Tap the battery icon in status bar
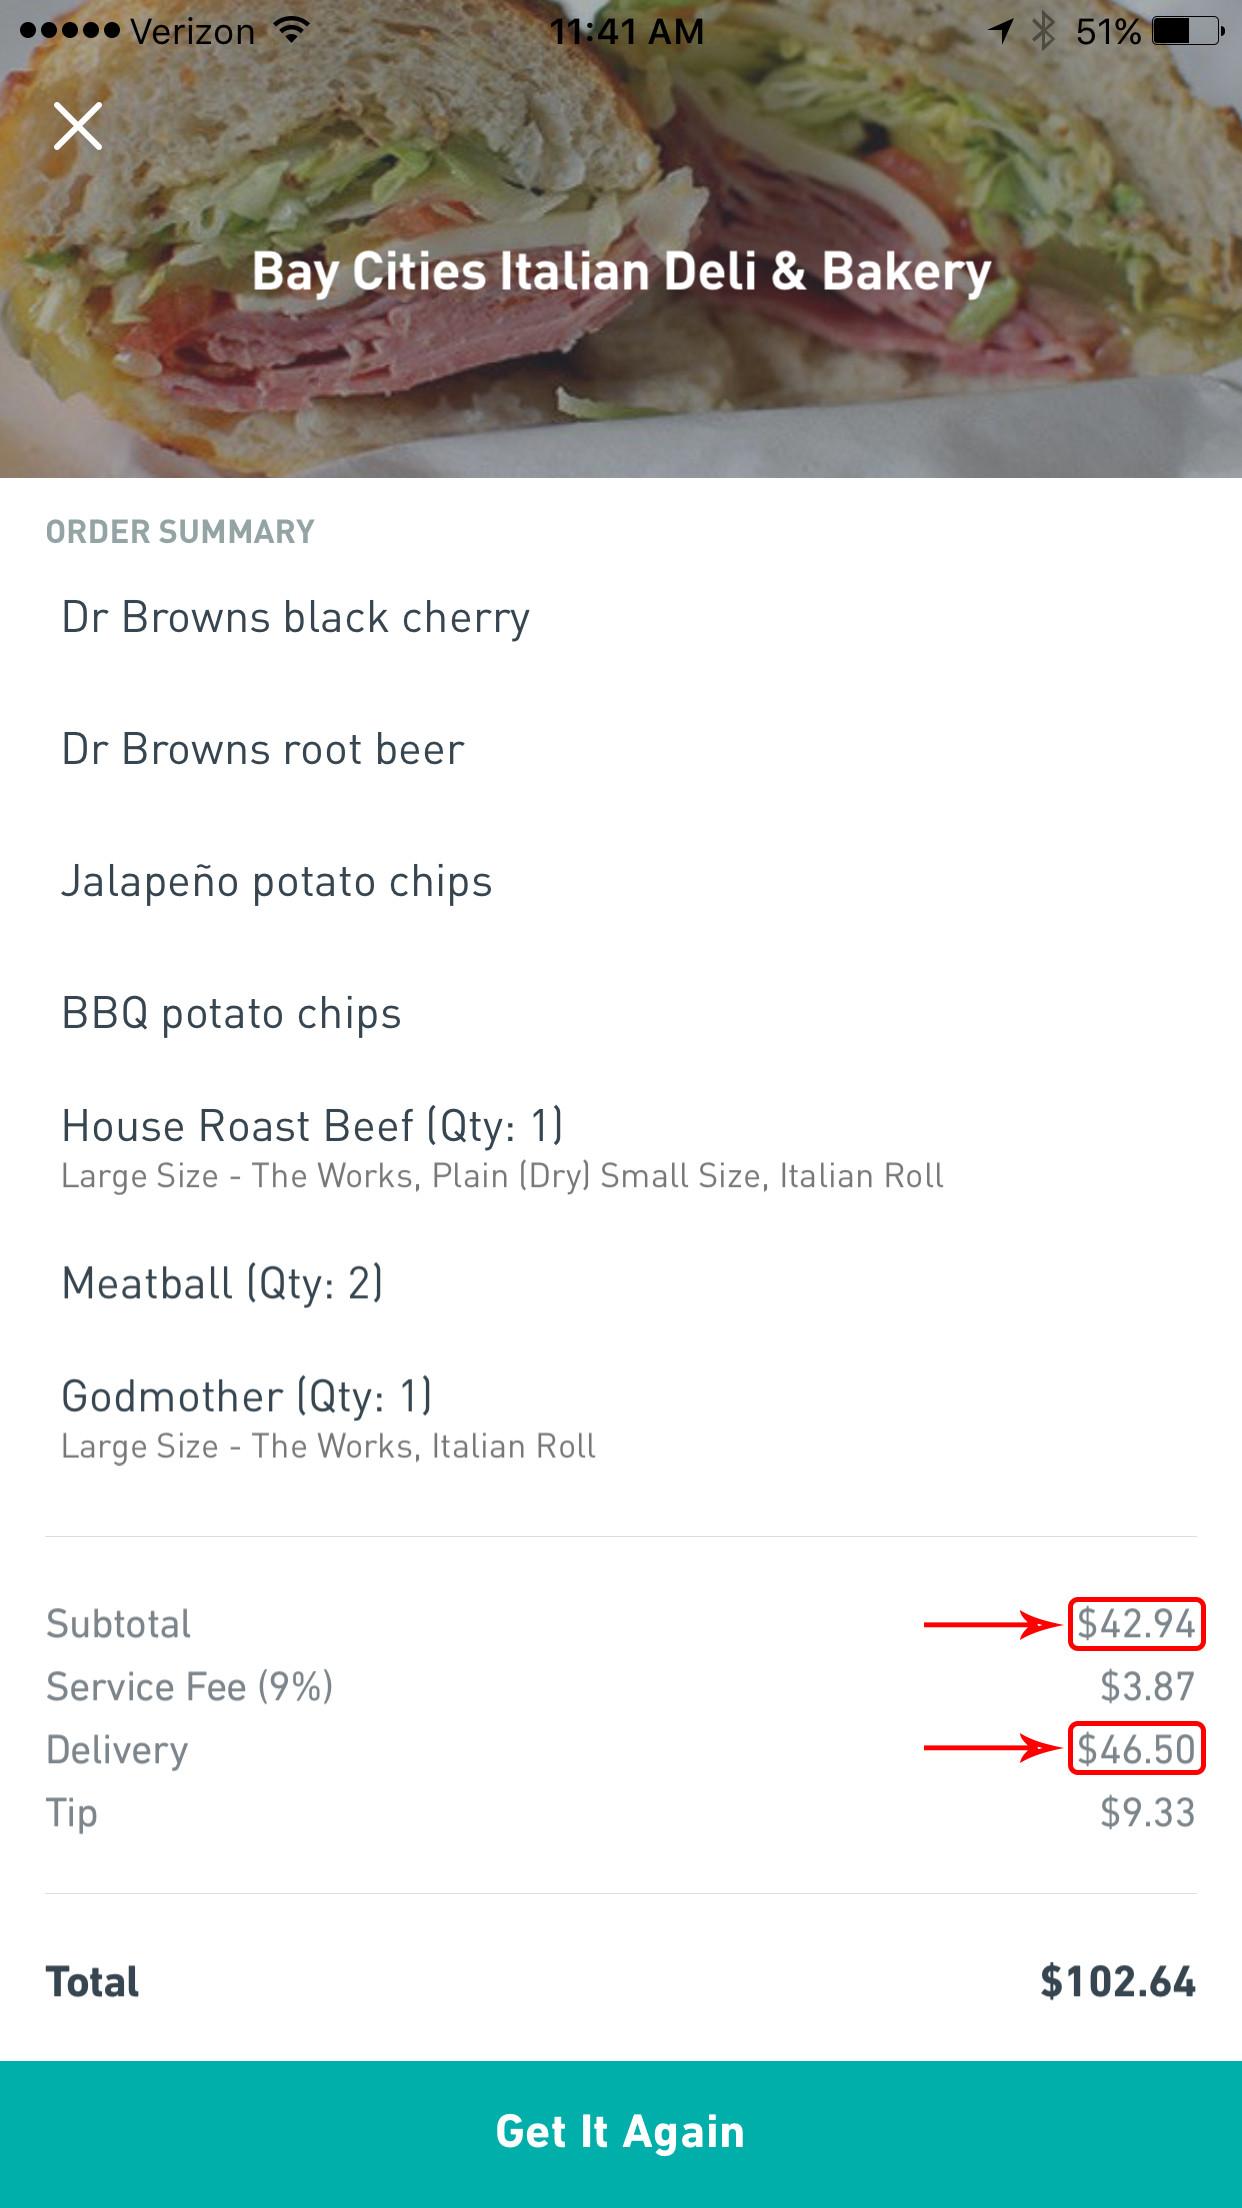 point(1188,32)
